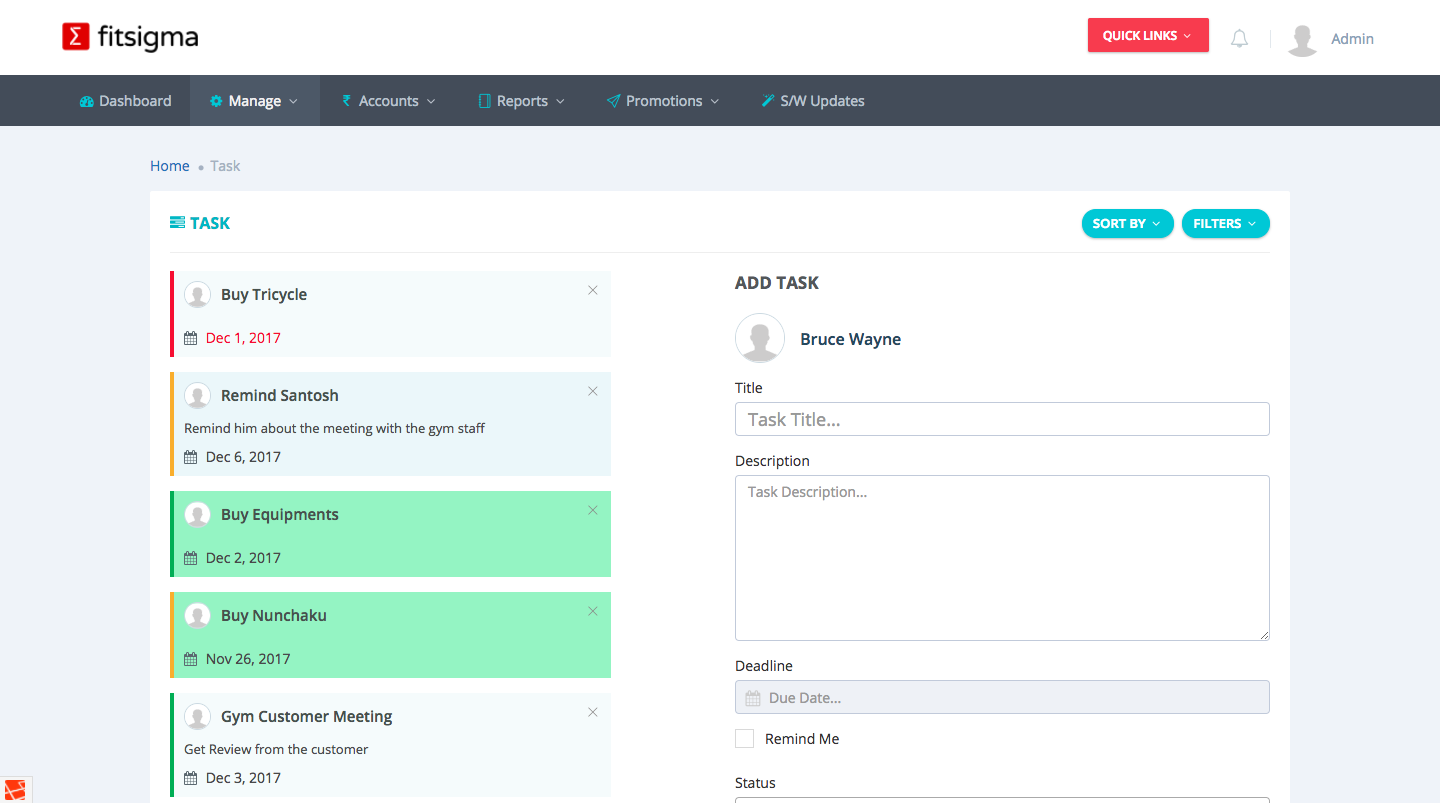Click the Admin user avatar
The height and width of the screenshot is (803, 1440).
1302,39
